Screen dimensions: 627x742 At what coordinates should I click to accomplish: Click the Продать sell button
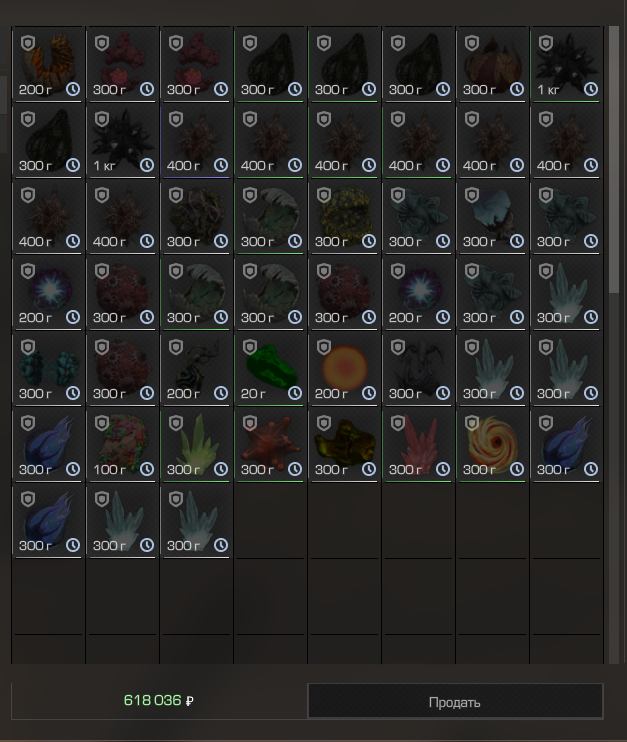point(455,701)
